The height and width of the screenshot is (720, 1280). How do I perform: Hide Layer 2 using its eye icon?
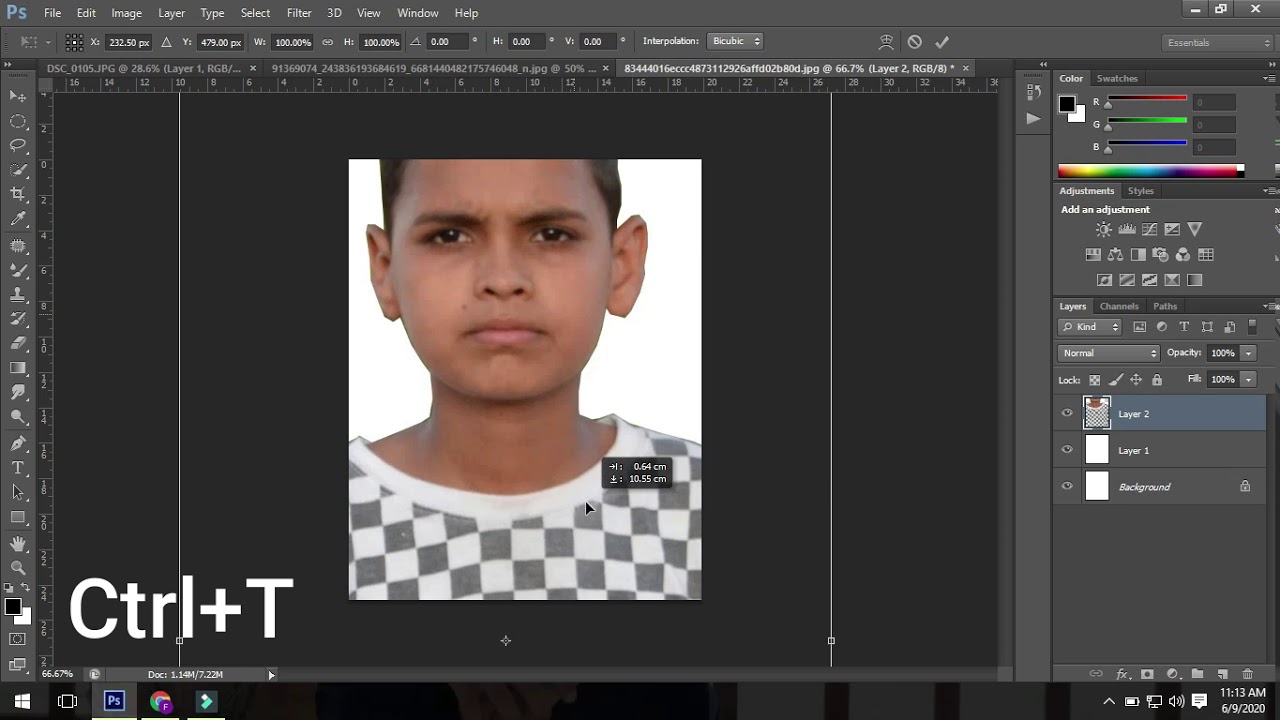(x=1067, y=413)
